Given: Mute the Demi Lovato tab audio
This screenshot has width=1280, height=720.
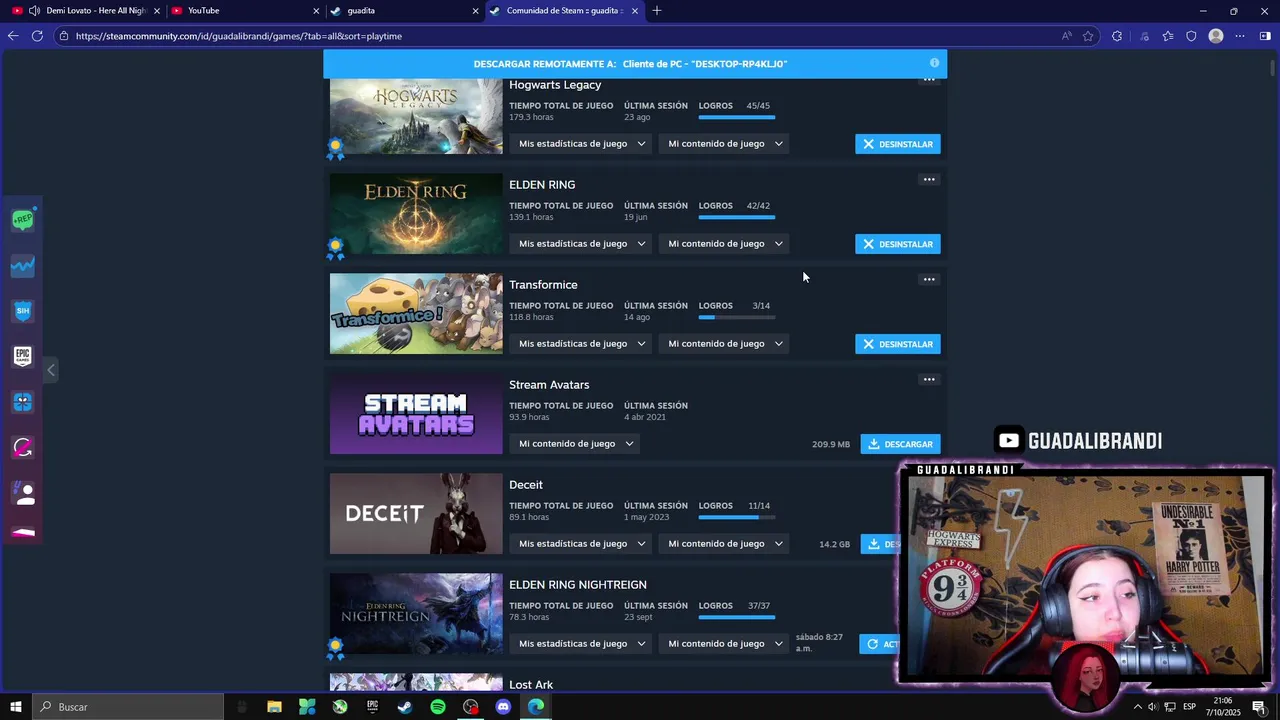Looking at the screenshot, I should coord(34,11).
